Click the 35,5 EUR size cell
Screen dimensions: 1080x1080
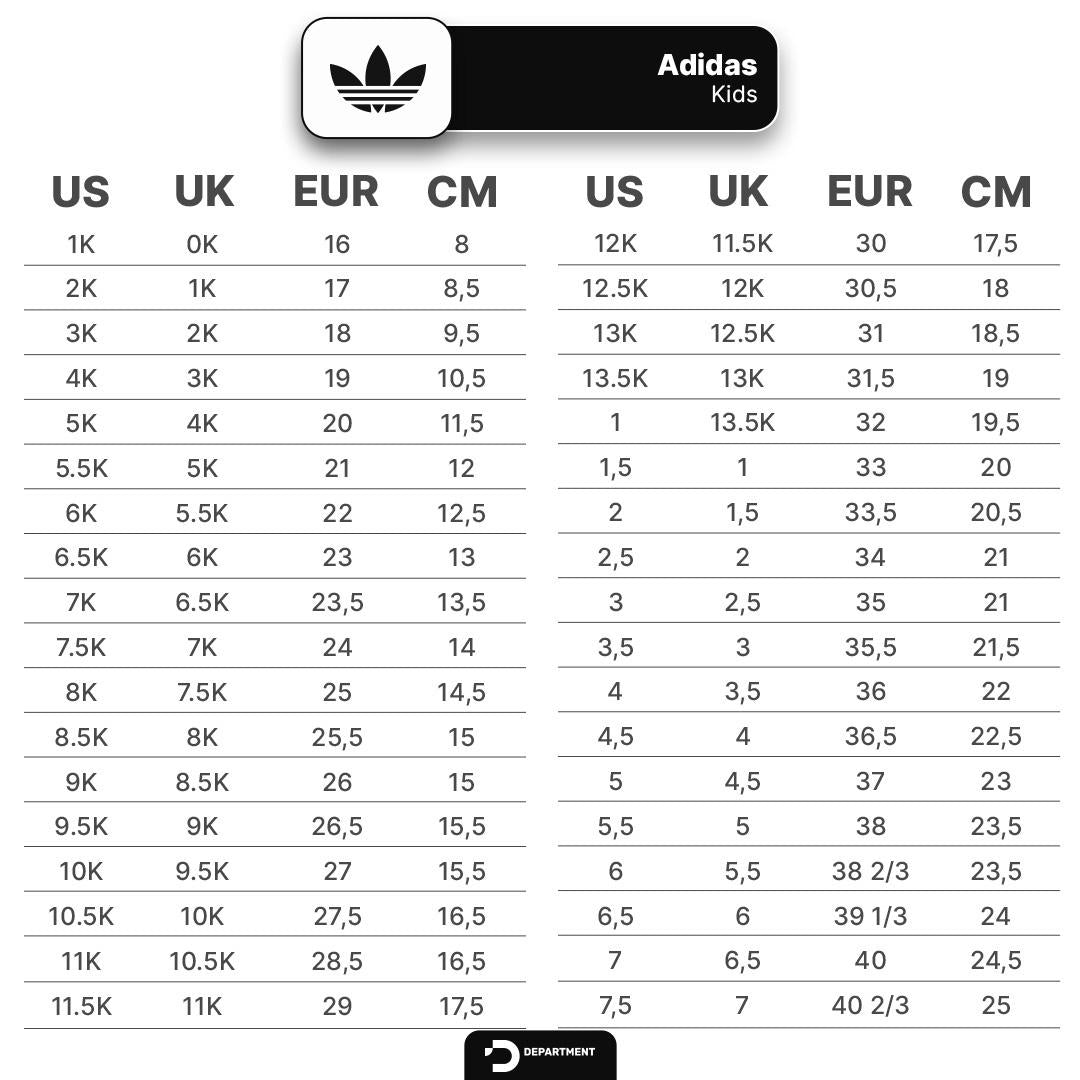(x=870, y=647)
